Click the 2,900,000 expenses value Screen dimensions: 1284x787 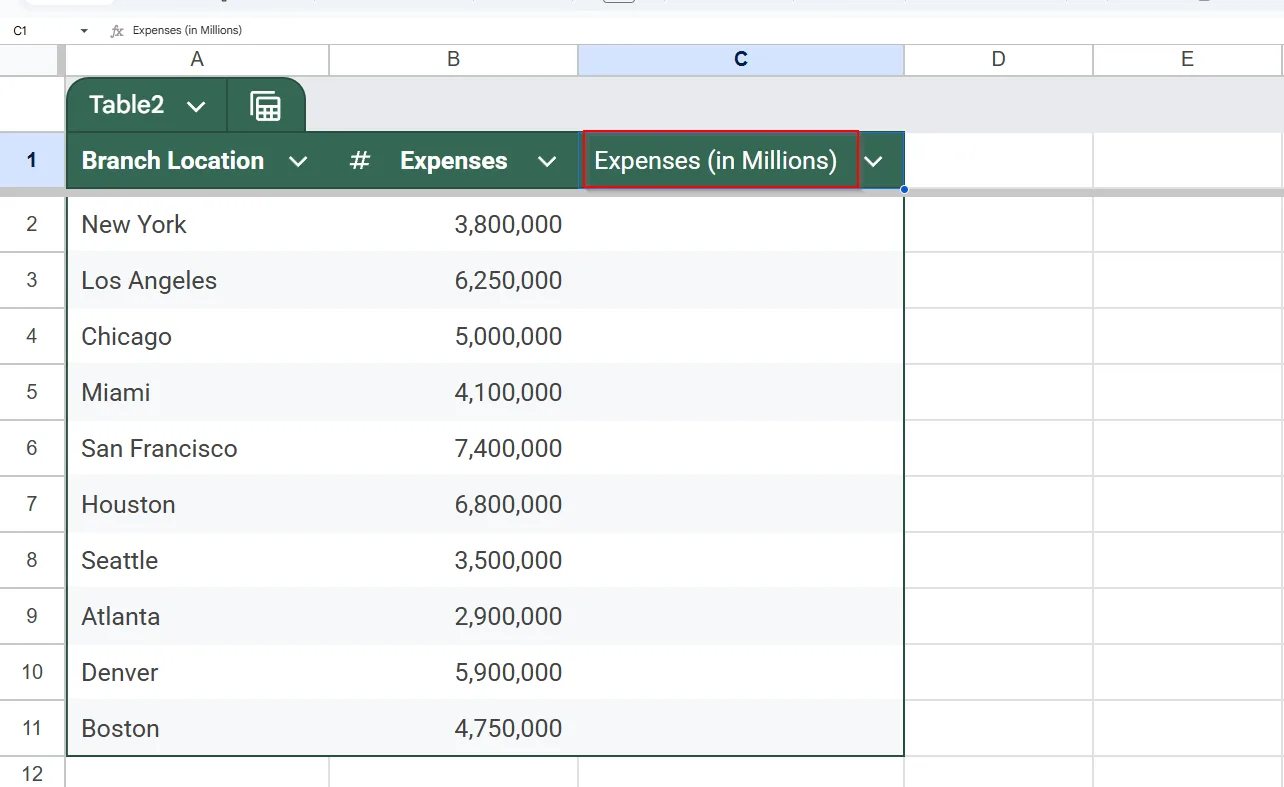click(x=508, y=617)
